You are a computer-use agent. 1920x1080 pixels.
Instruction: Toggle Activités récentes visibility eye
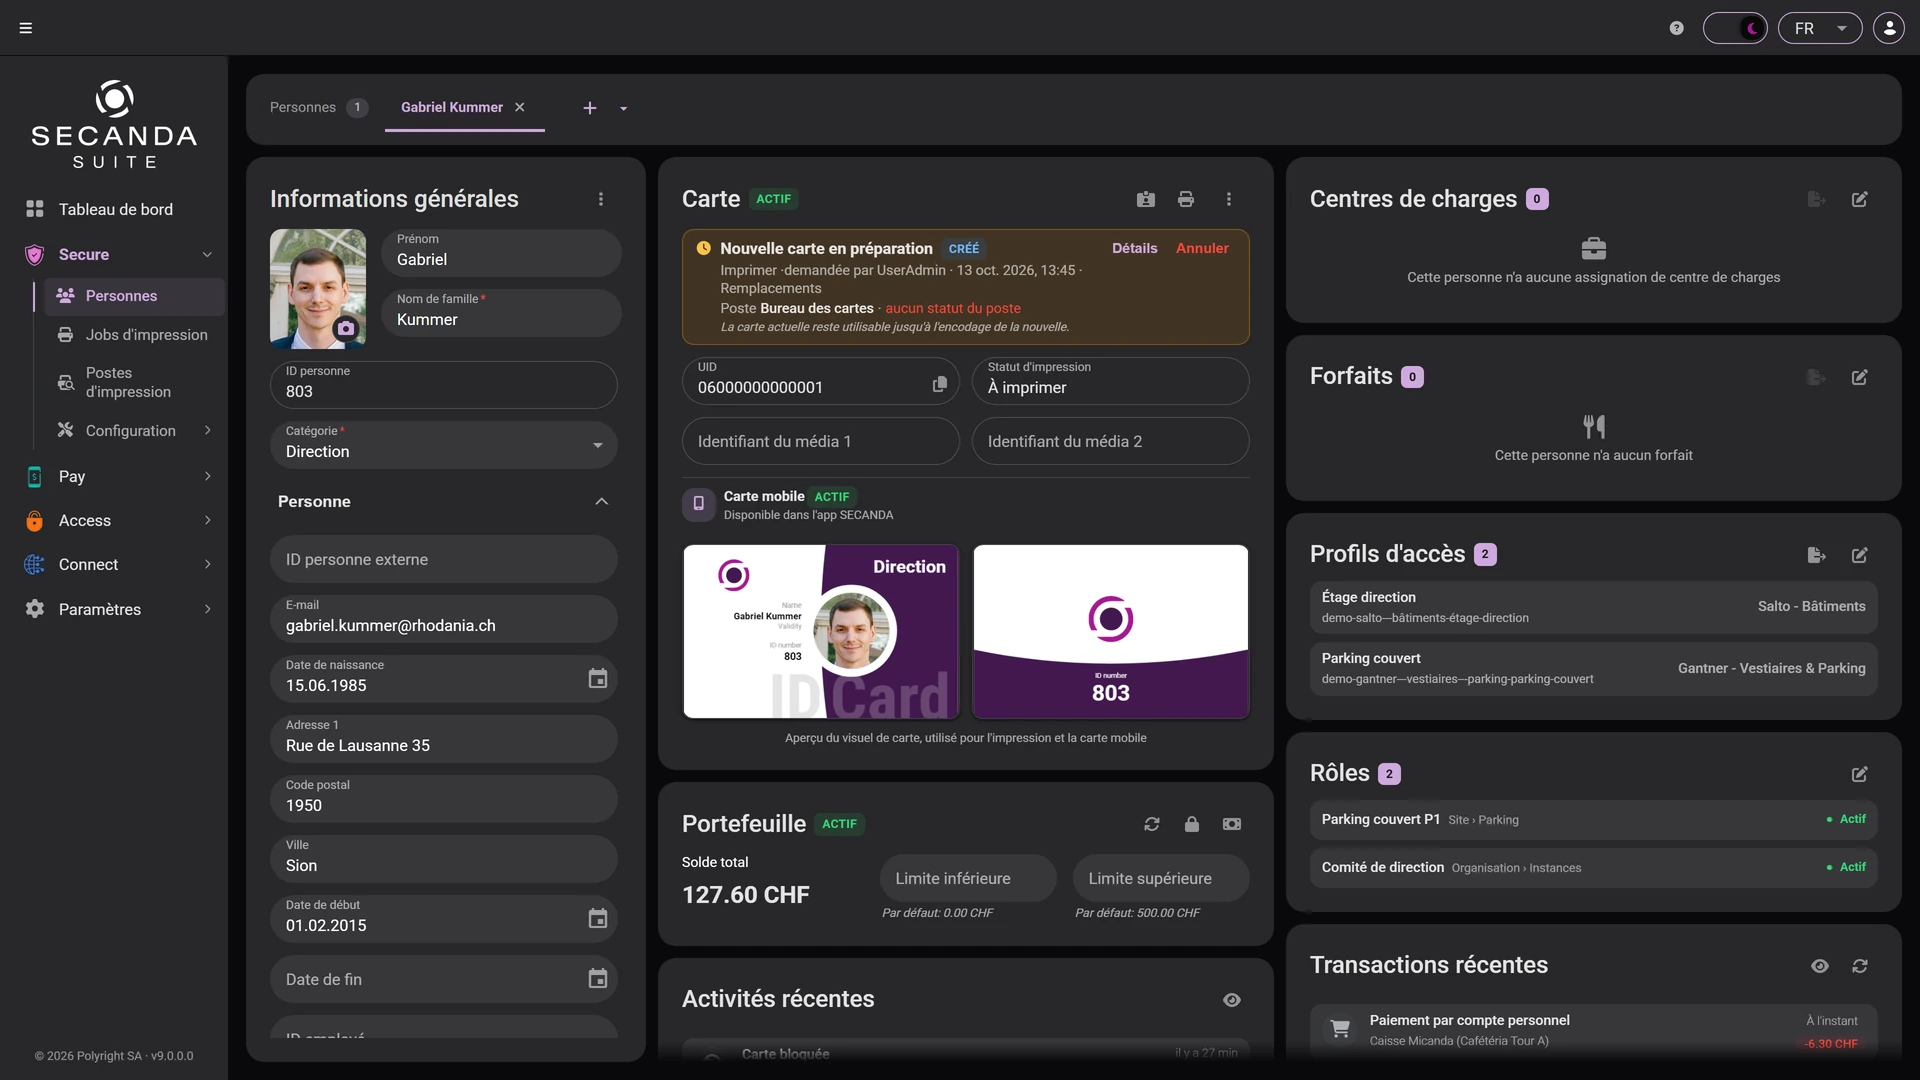pyautogui.click(x=1232, y=1000)
